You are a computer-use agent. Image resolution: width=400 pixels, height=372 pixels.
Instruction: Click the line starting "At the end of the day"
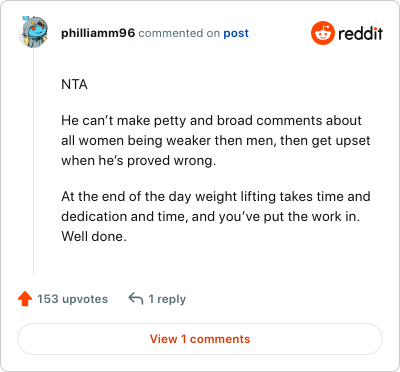(x=216, y=197)
